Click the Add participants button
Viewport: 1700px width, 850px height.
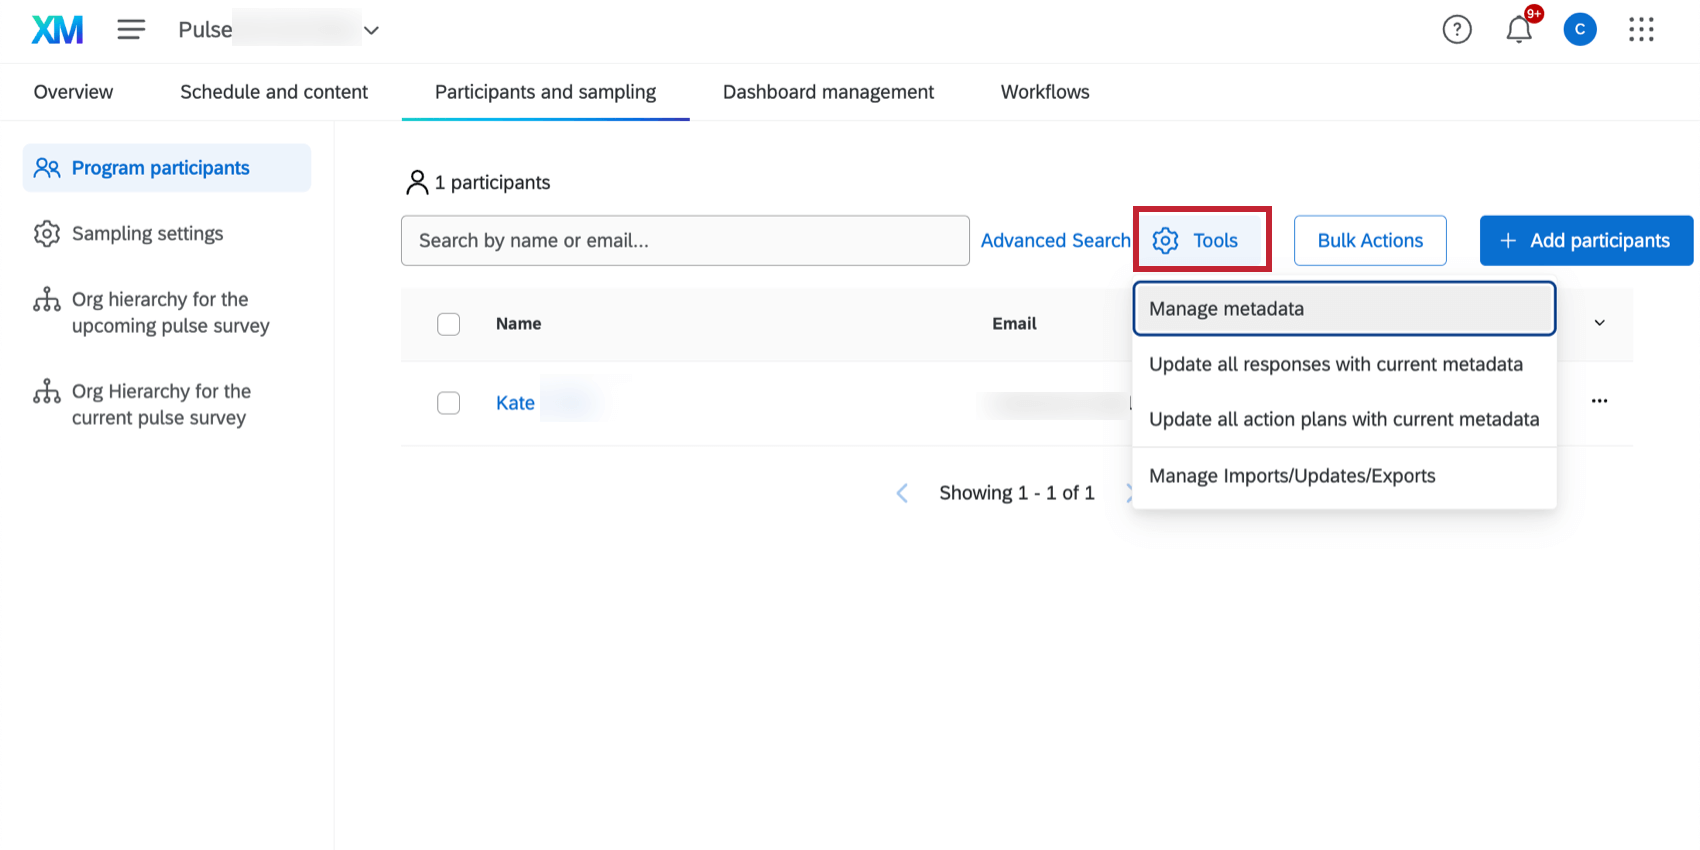point(1586,240)
